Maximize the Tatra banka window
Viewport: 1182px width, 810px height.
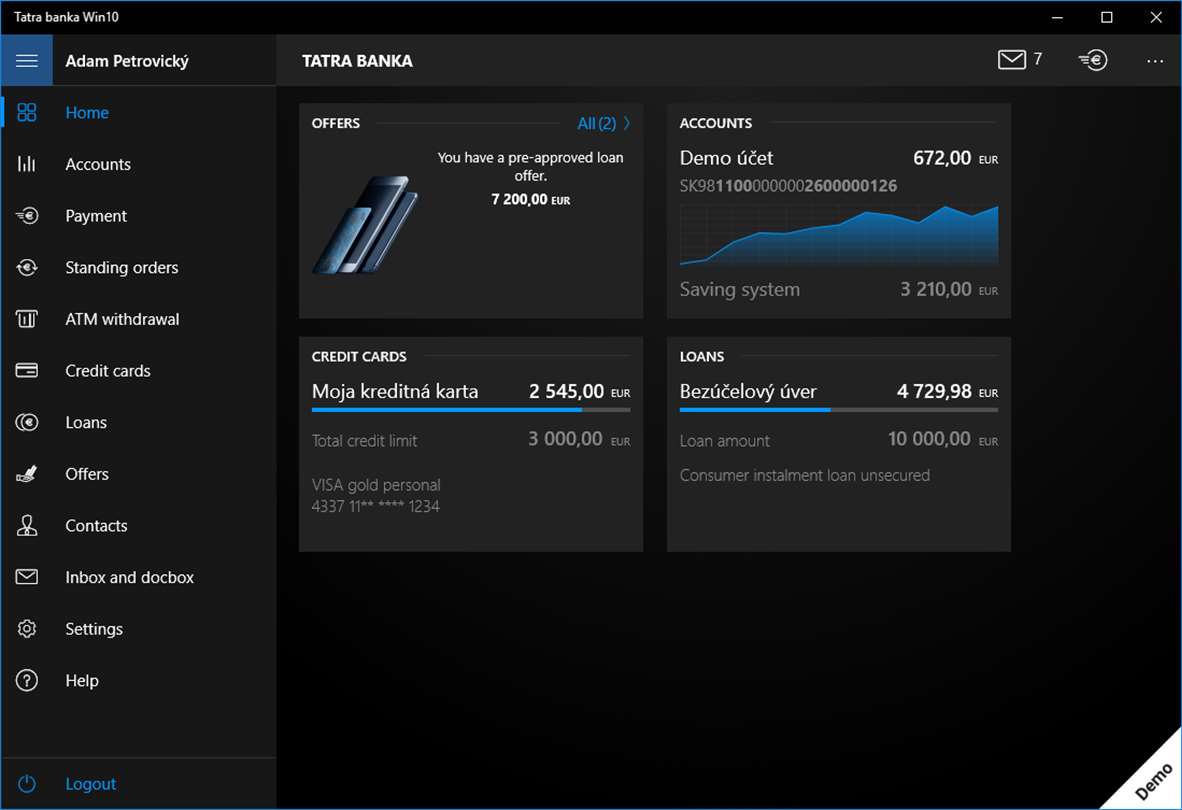pos(1107,17)
